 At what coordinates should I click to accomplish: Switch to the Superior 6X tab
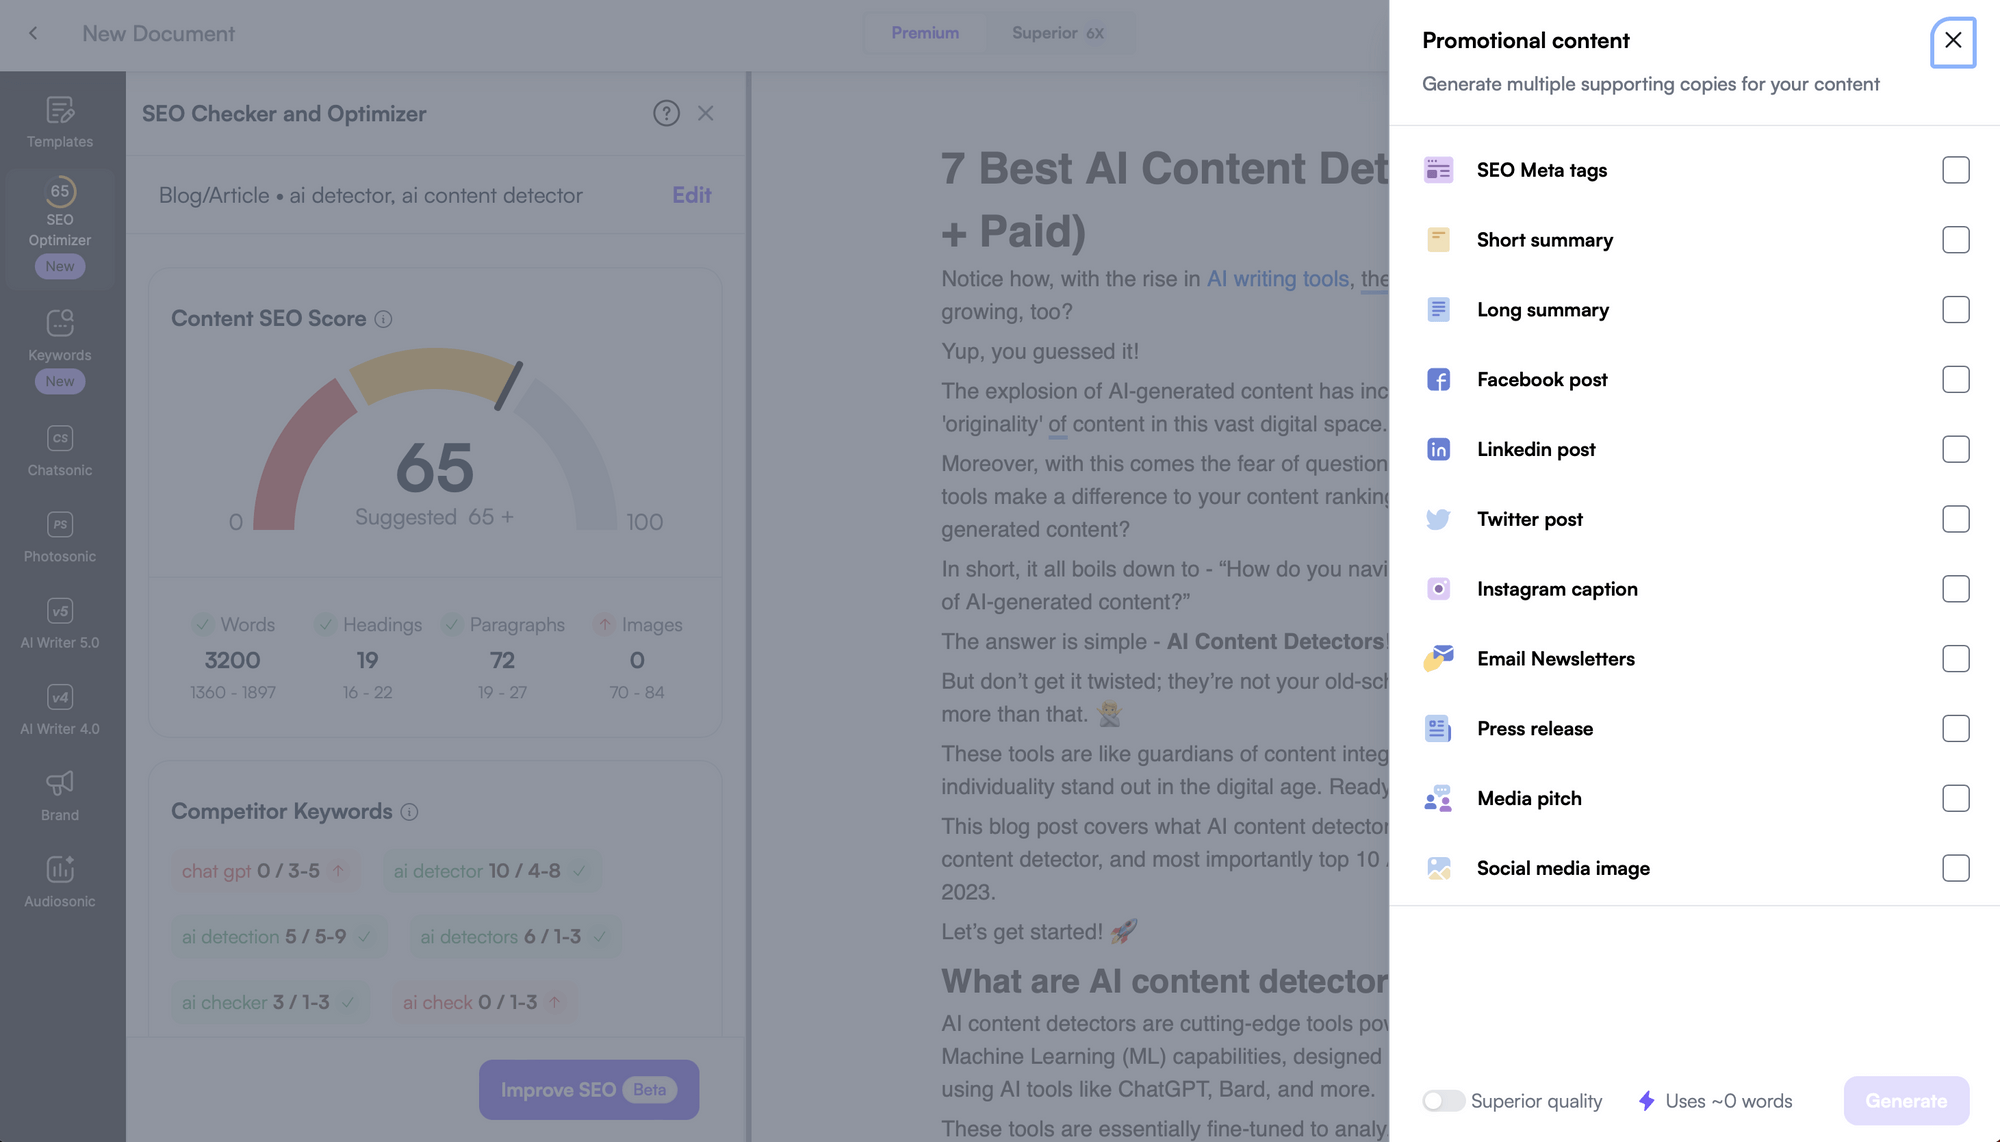1058,33
